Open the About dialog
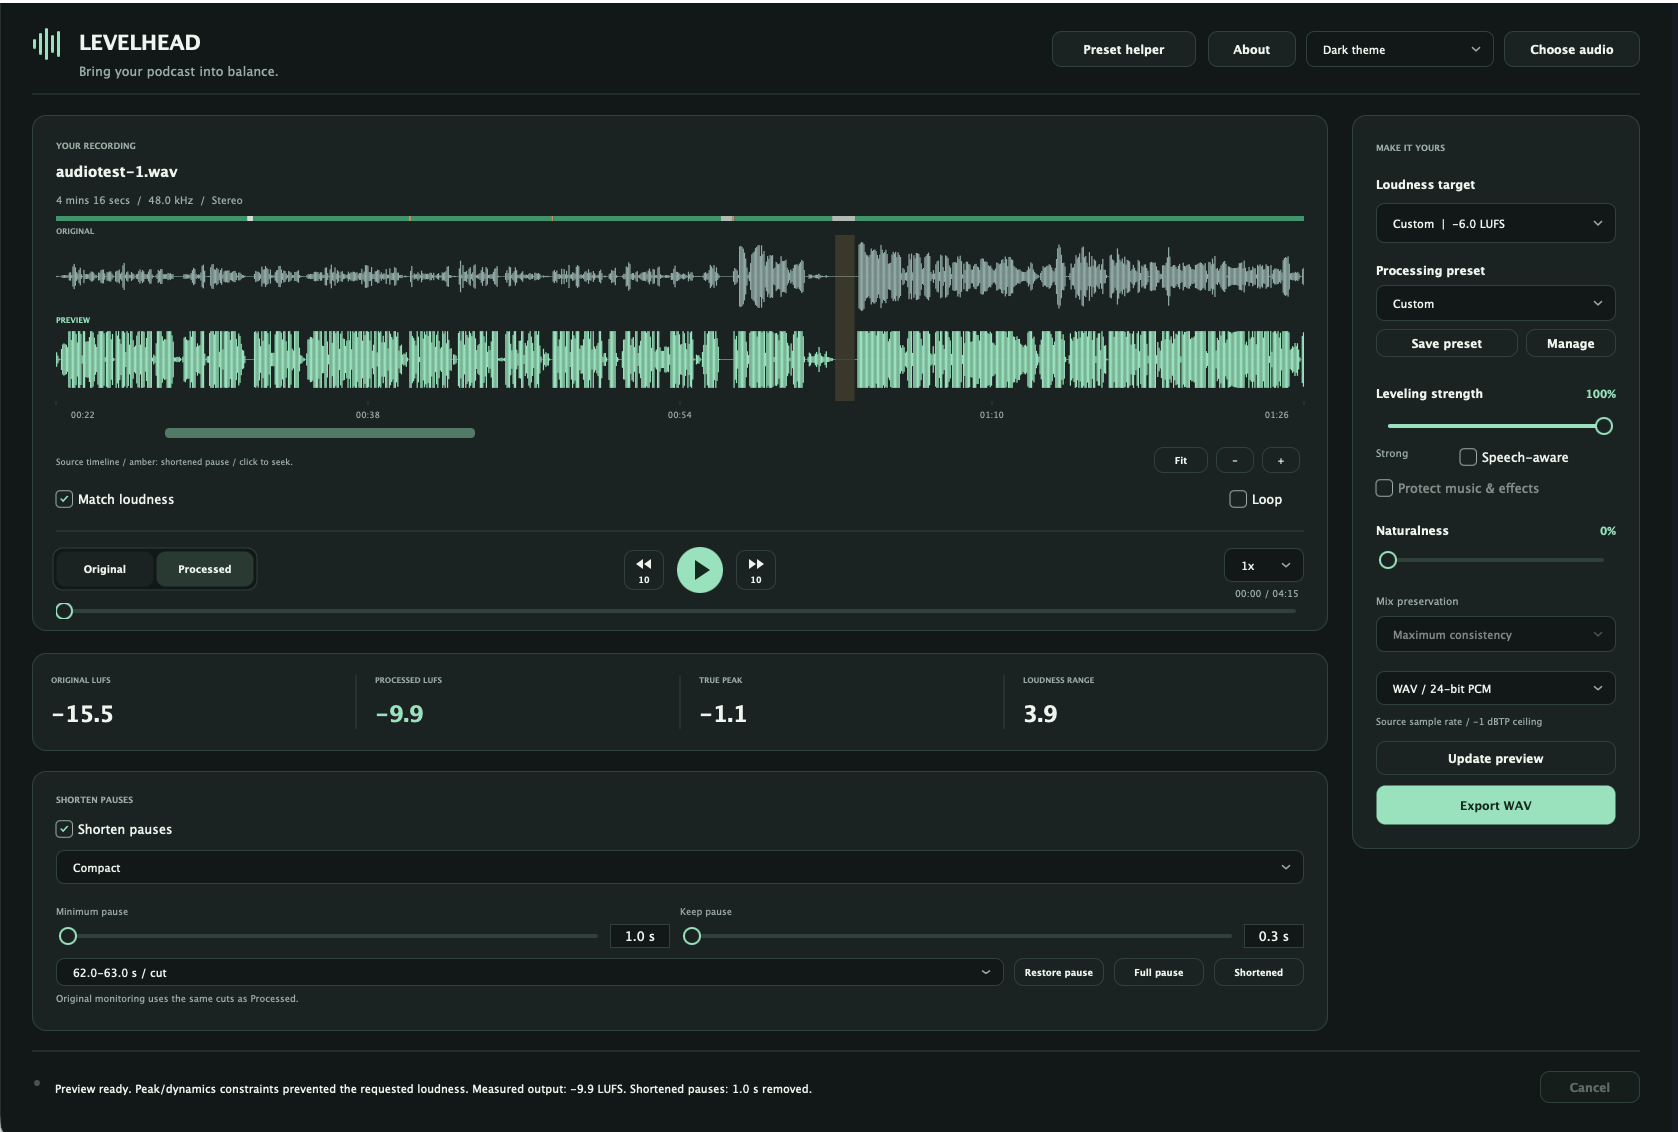The image size is (1678, 1132). pyautogui.click(x=1252, y=49)
